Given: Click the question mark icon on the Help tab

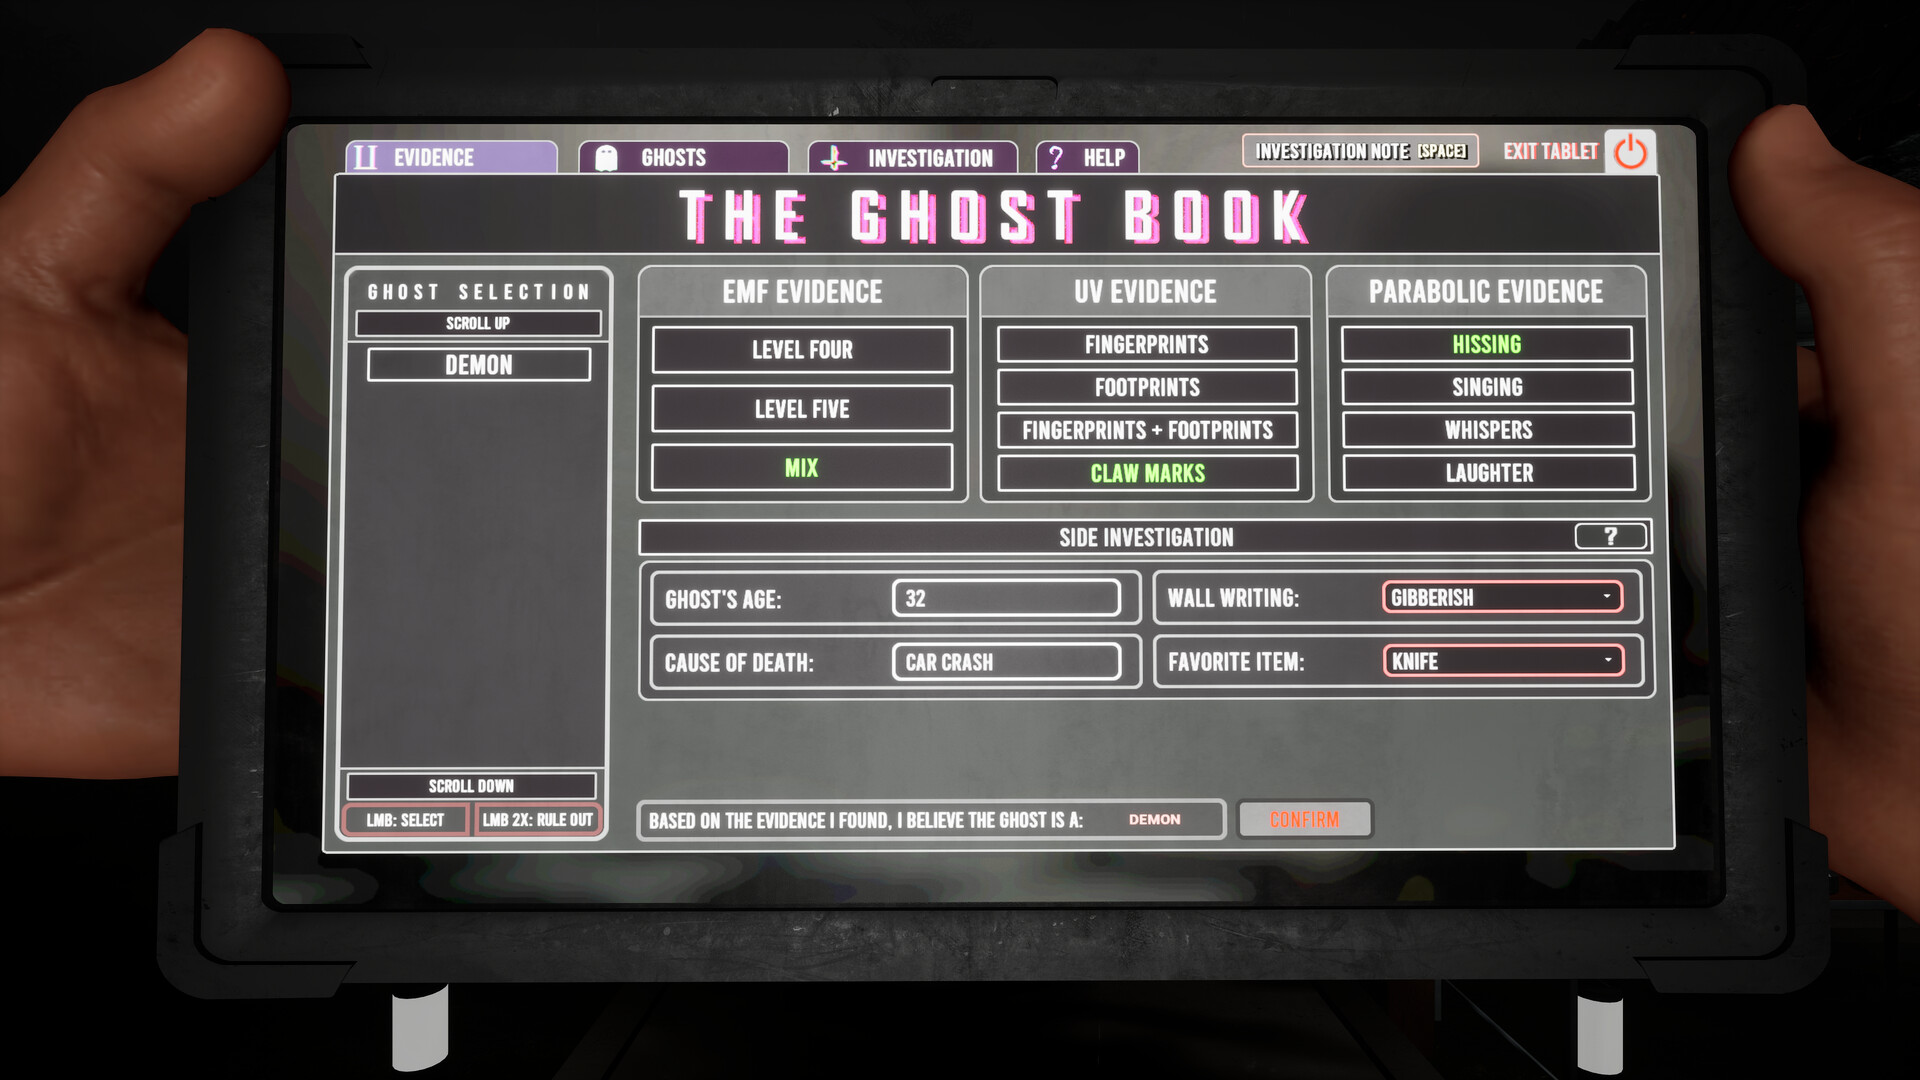Looking at the screenshot, I should tap(1055, 155).
